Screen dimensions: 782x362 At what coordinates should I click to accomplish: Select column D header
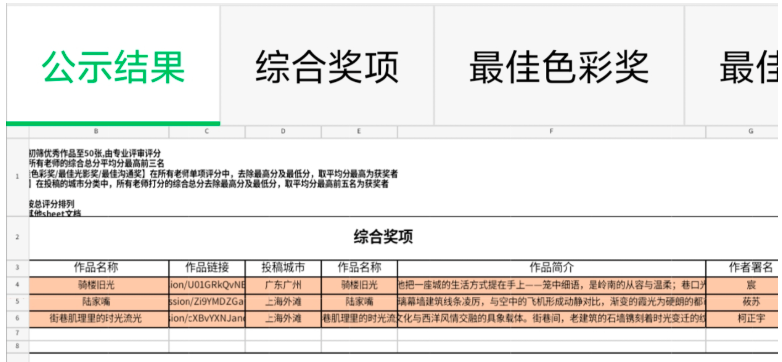(283, 132)
